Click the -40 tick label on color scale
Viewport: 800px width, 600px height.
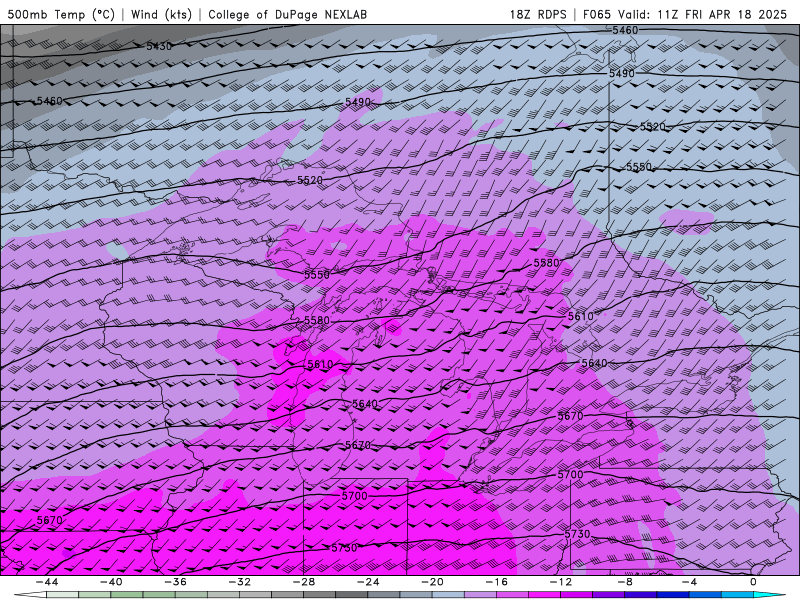pos(111,582)
